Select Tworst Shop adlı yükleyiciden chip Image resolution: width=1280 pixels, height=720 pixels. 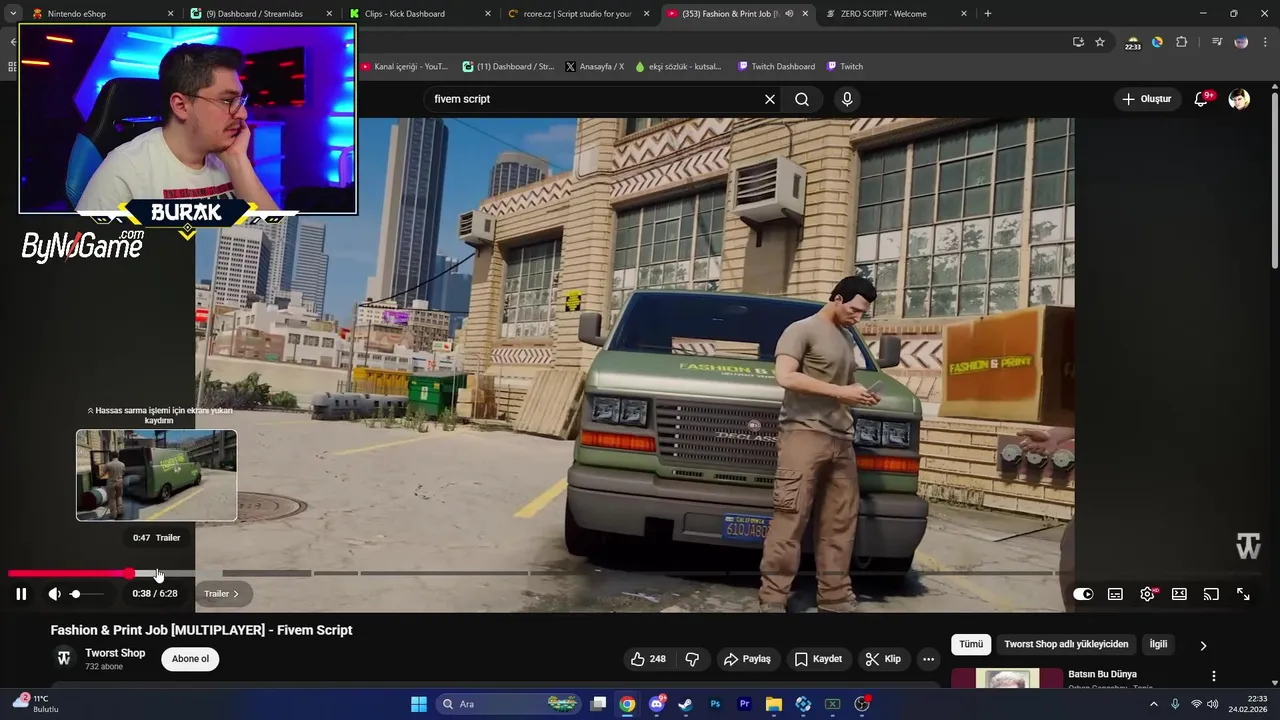(1066, 645)
